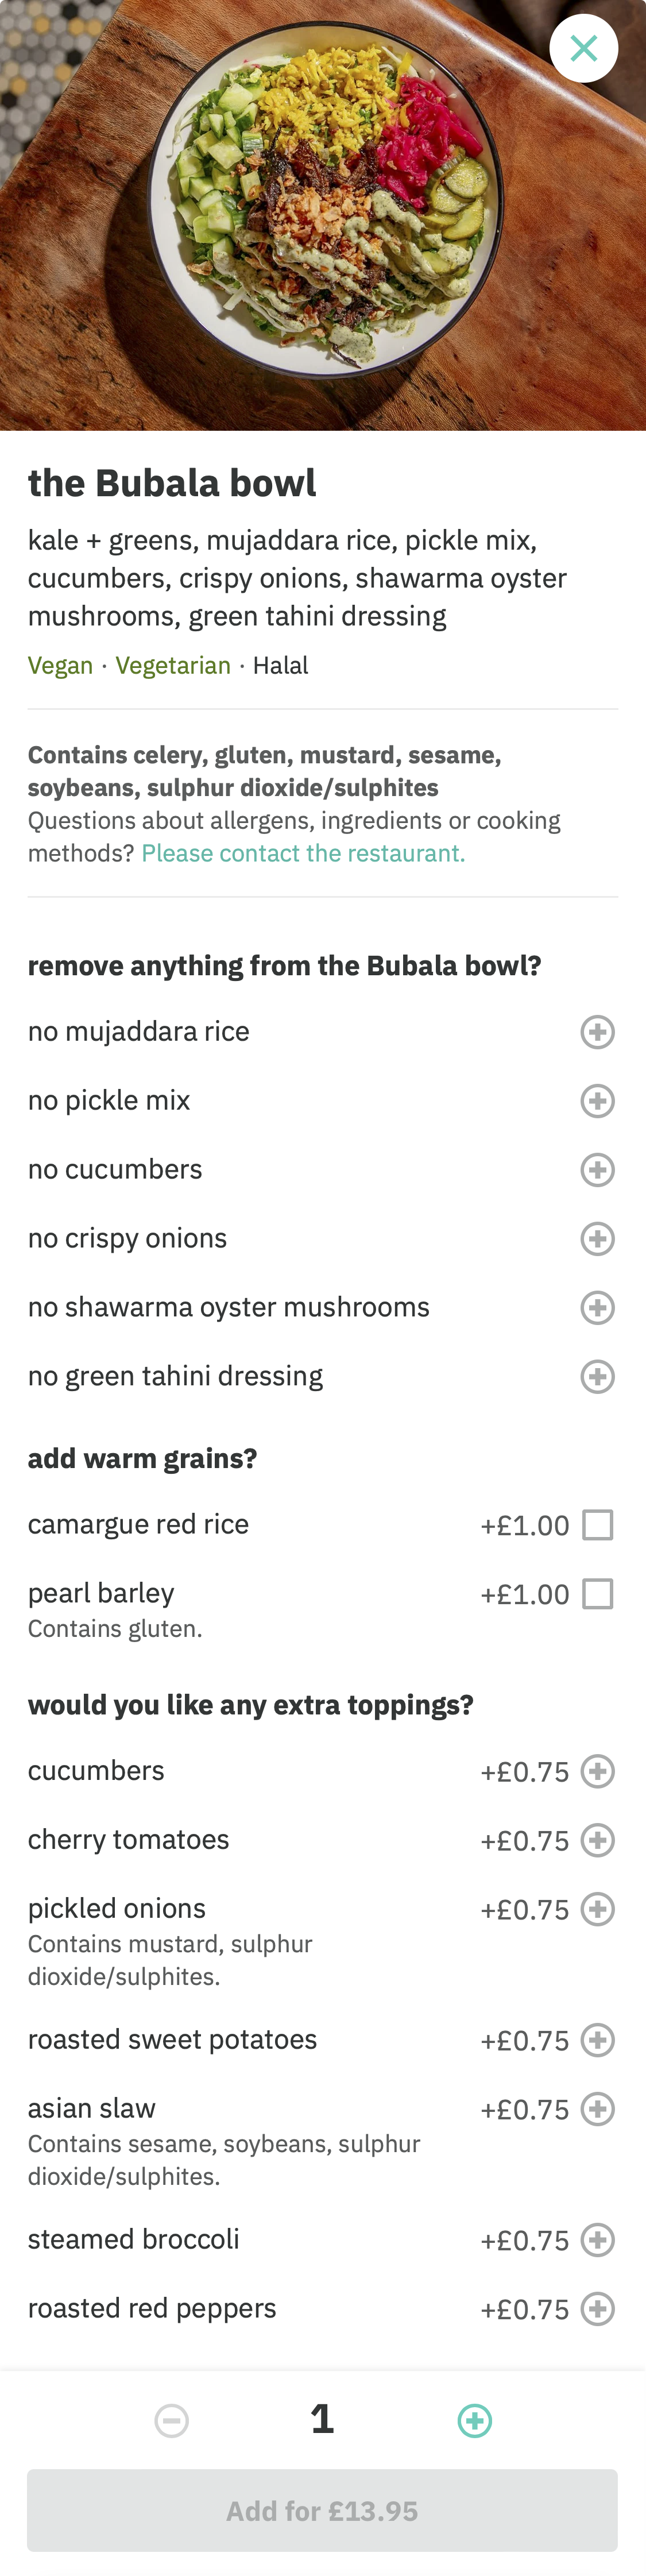The width and height of the screenshot is (646, 2576).
Task: Click the plus beside 'no shawarma oyster mushrooms'
Action: [x=597, y=1307]
